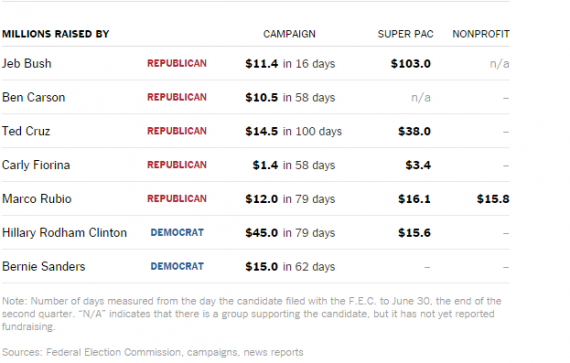Viewport: 570px width, 363px height.
Task: Click Jeb Bush's $103.0 Super PAC figure
Action: coord(411,64)
